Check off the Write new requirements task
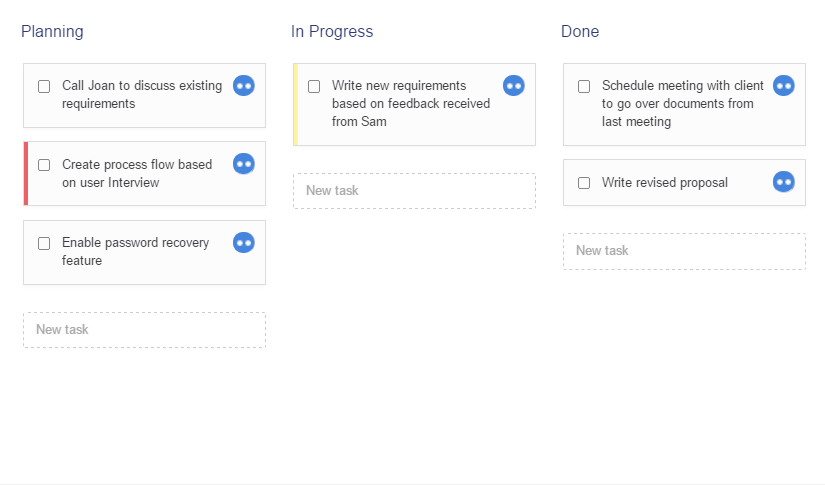825x485 pixels. pyautogui.click(x=314, y=86)
